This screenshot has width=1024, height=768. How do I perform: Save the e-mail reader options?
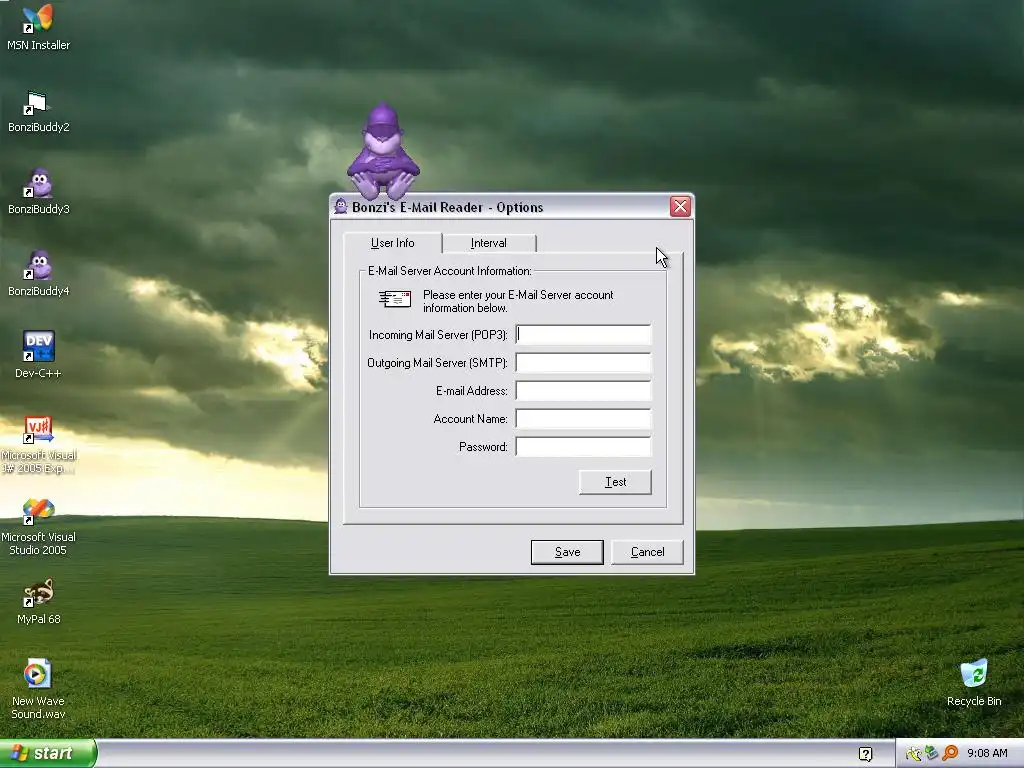pyautogui.click(x=567, y=552)
